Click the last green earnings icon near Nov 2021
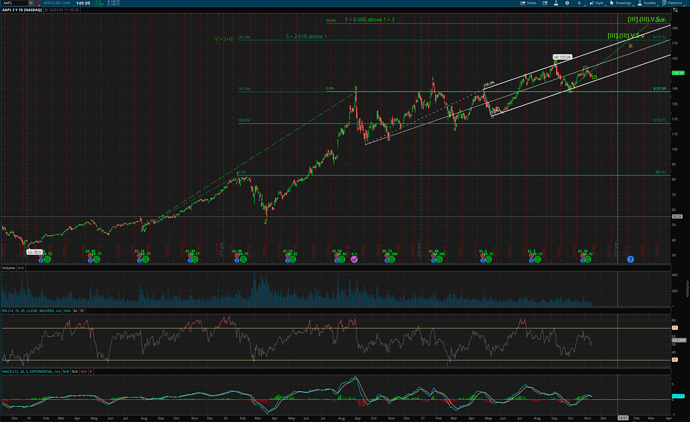690x422 pixels. (x=588, y=260)
